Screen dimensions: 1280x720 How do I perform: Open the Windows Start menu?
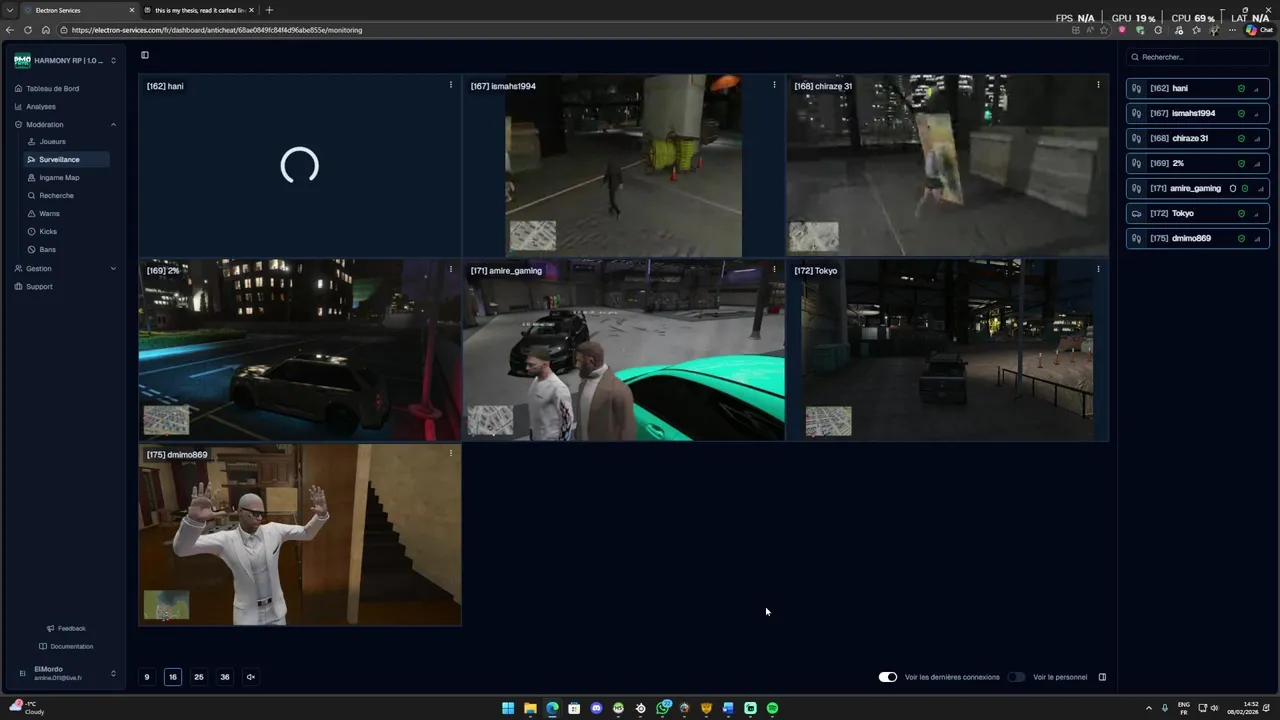tap(508, 708)
